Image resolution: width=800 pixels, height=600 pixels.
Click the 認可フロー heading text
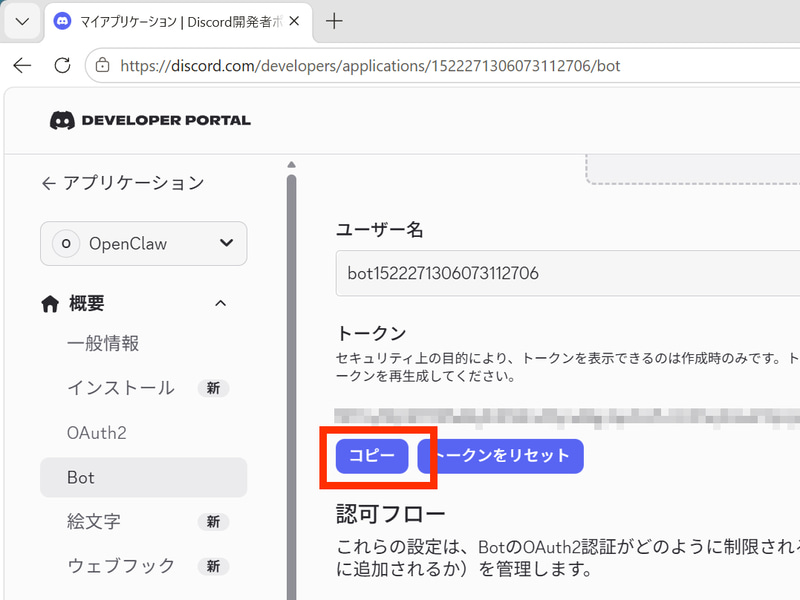(x=391, y=514)
